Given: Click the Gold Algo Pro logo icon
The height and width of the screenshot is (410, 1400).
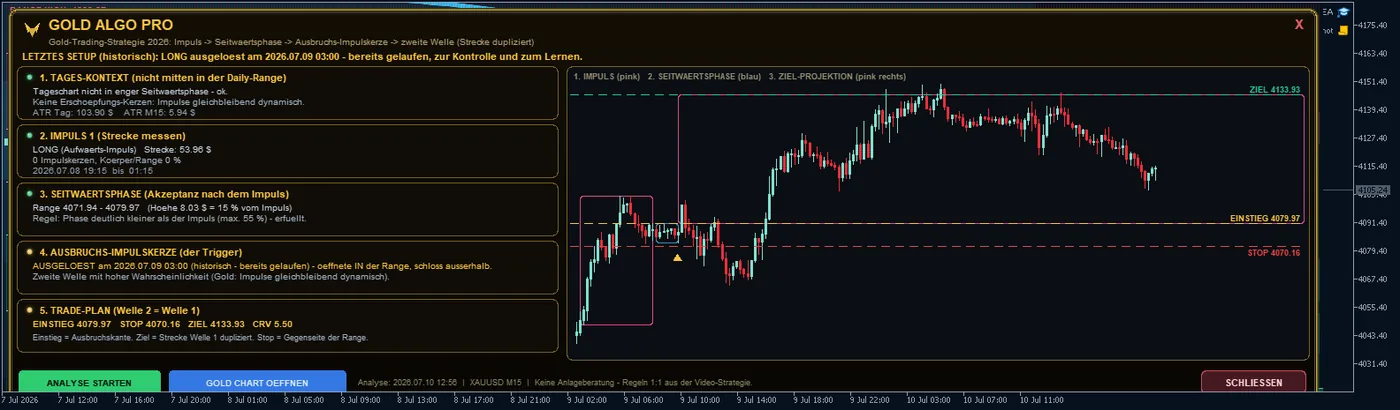Looking at the screenshot, I should [30, 30].
